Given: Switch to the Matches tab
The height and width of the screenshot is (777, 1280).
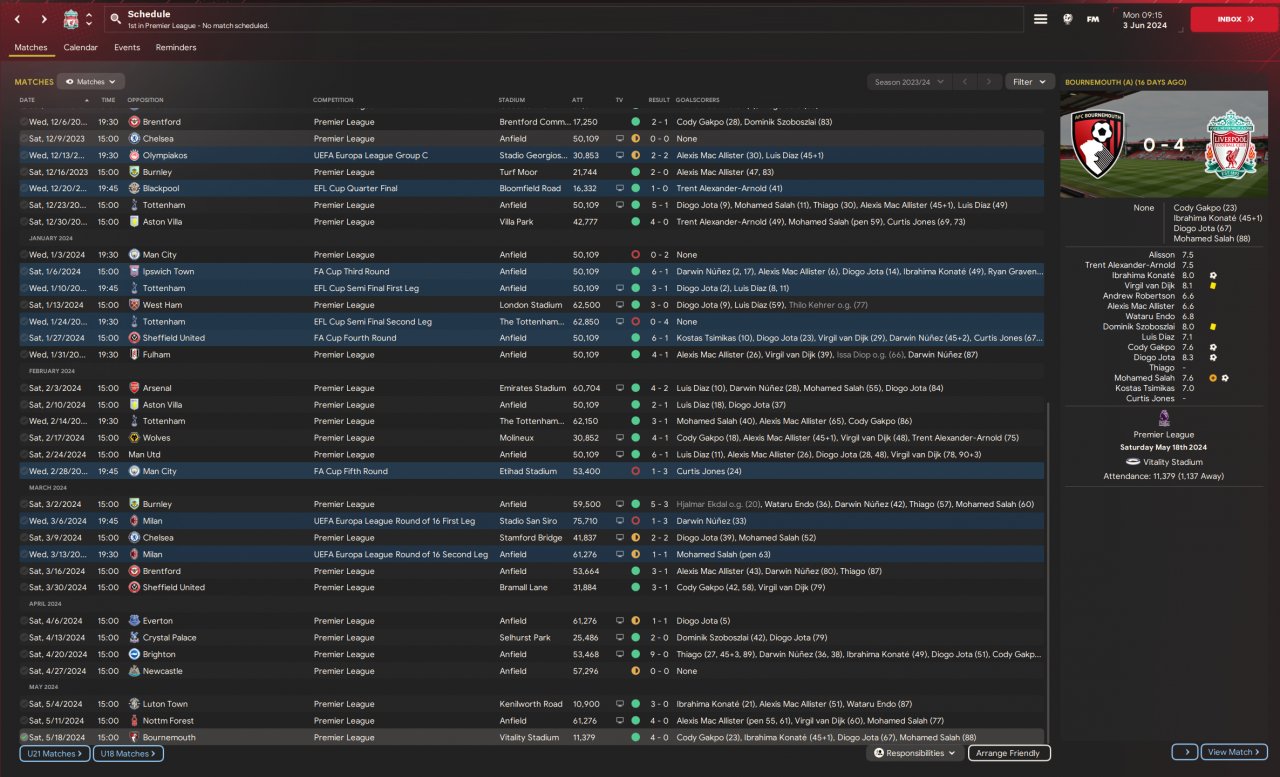Looking at the screenshot, I should 31,47.
